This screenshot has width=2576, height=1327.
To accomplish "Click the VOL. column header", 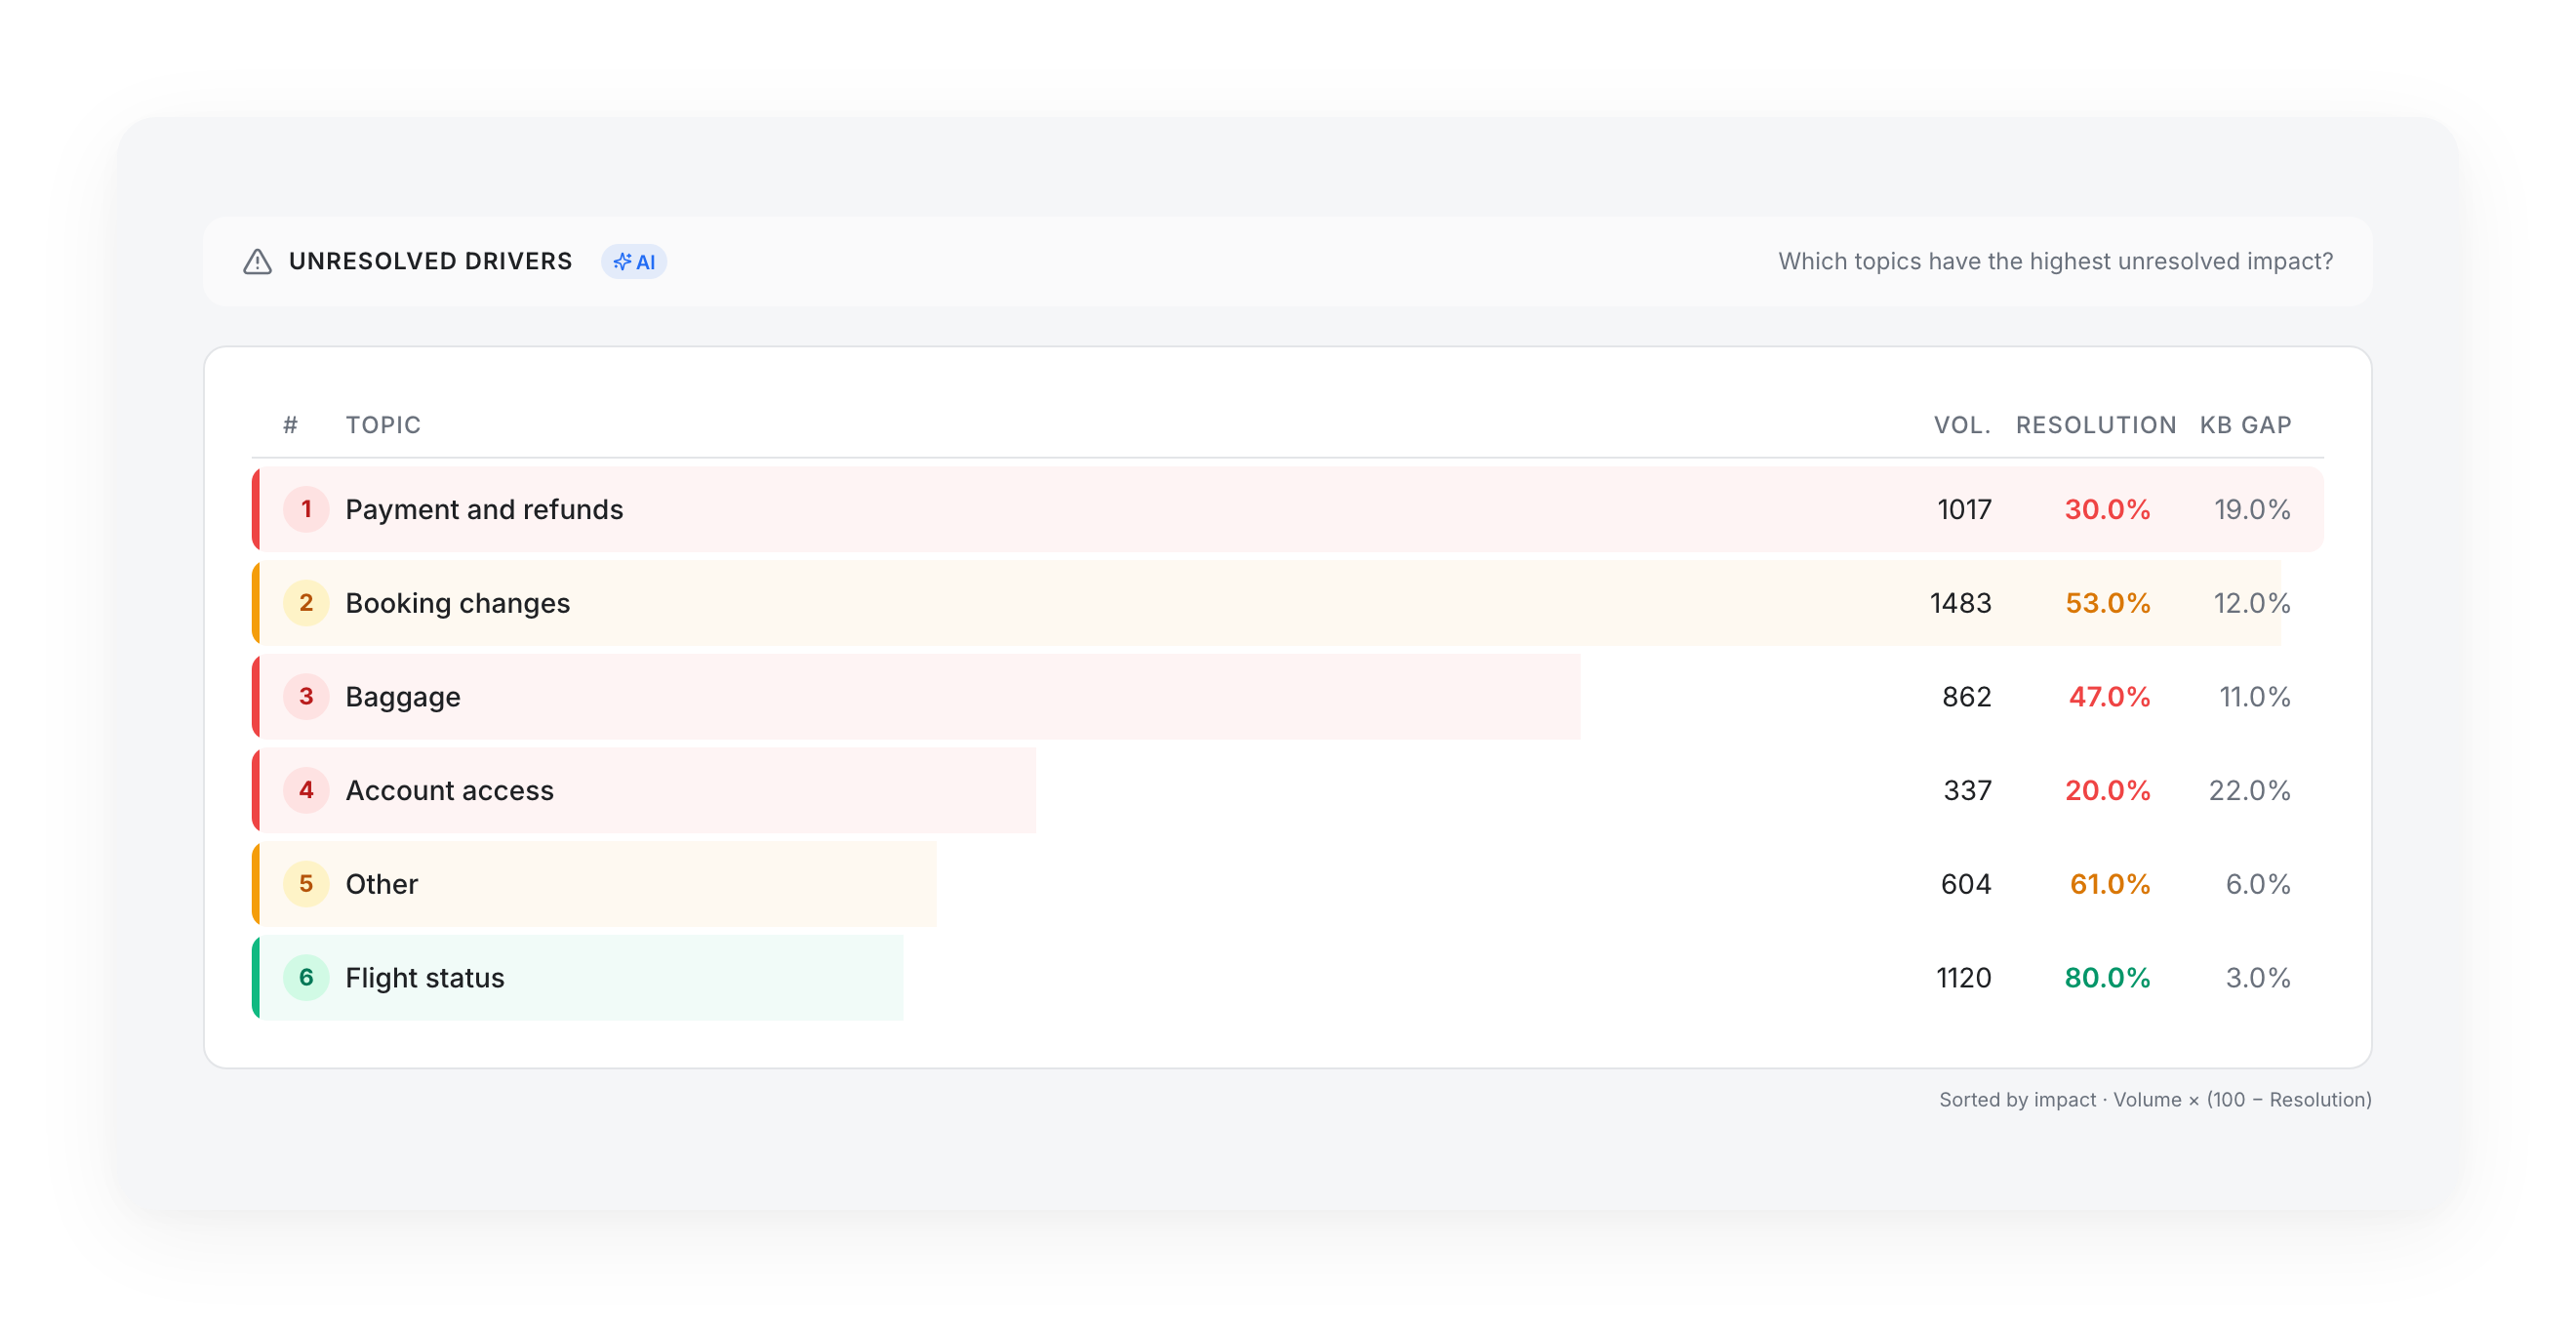I will click(x=1962, y=425).
